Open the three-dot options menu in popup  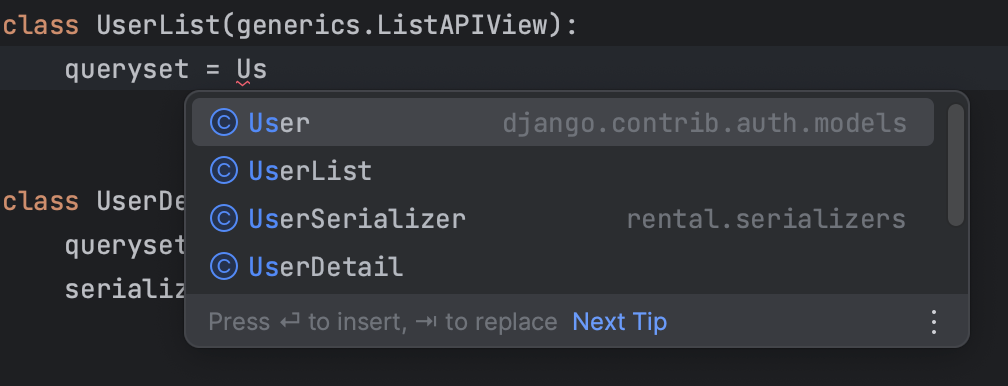tap(934, 322)
